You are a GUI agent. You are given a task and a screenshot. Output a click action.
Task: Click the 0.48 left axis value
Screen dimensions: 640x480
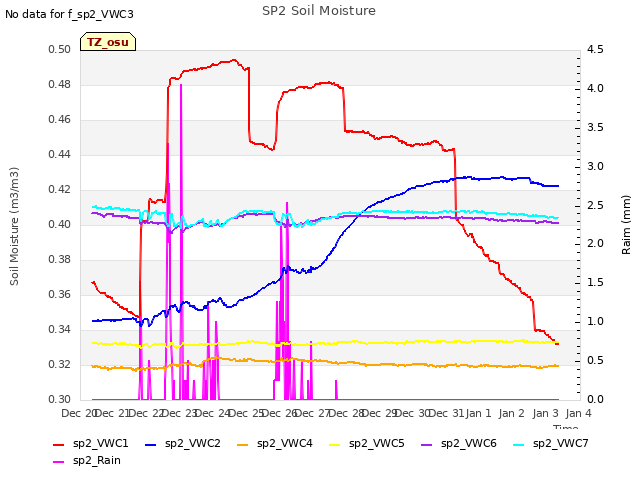[60, 85]
